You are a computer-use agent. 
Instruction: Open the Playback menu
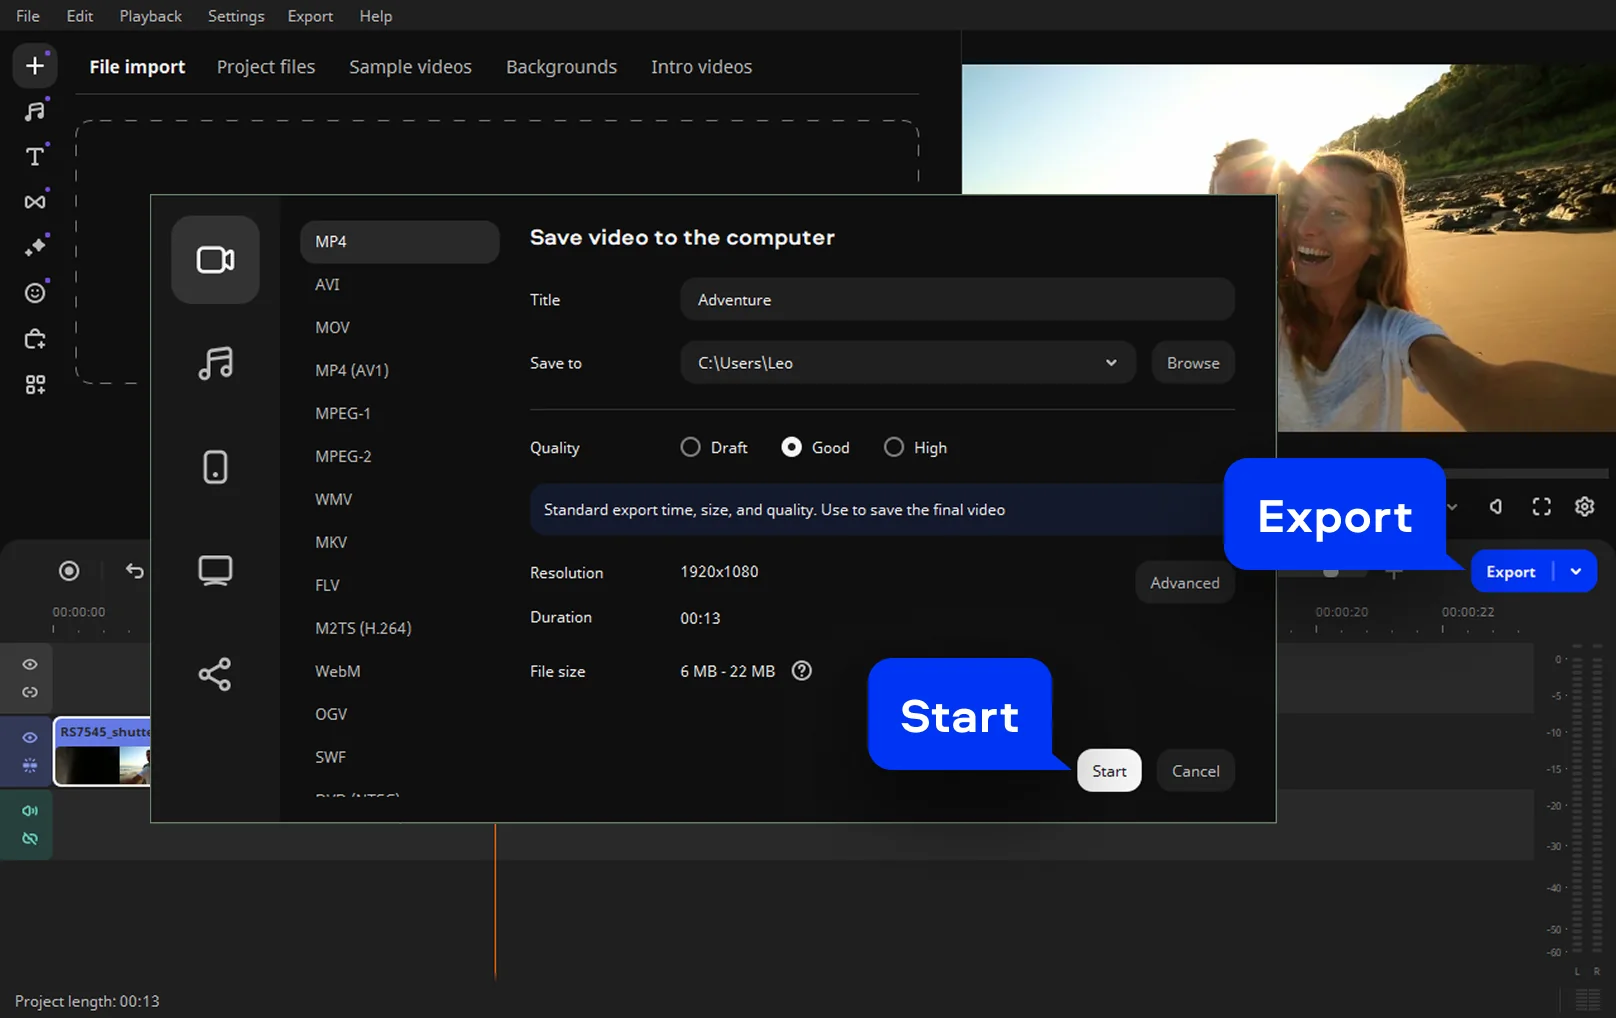(x=150, y=16)
